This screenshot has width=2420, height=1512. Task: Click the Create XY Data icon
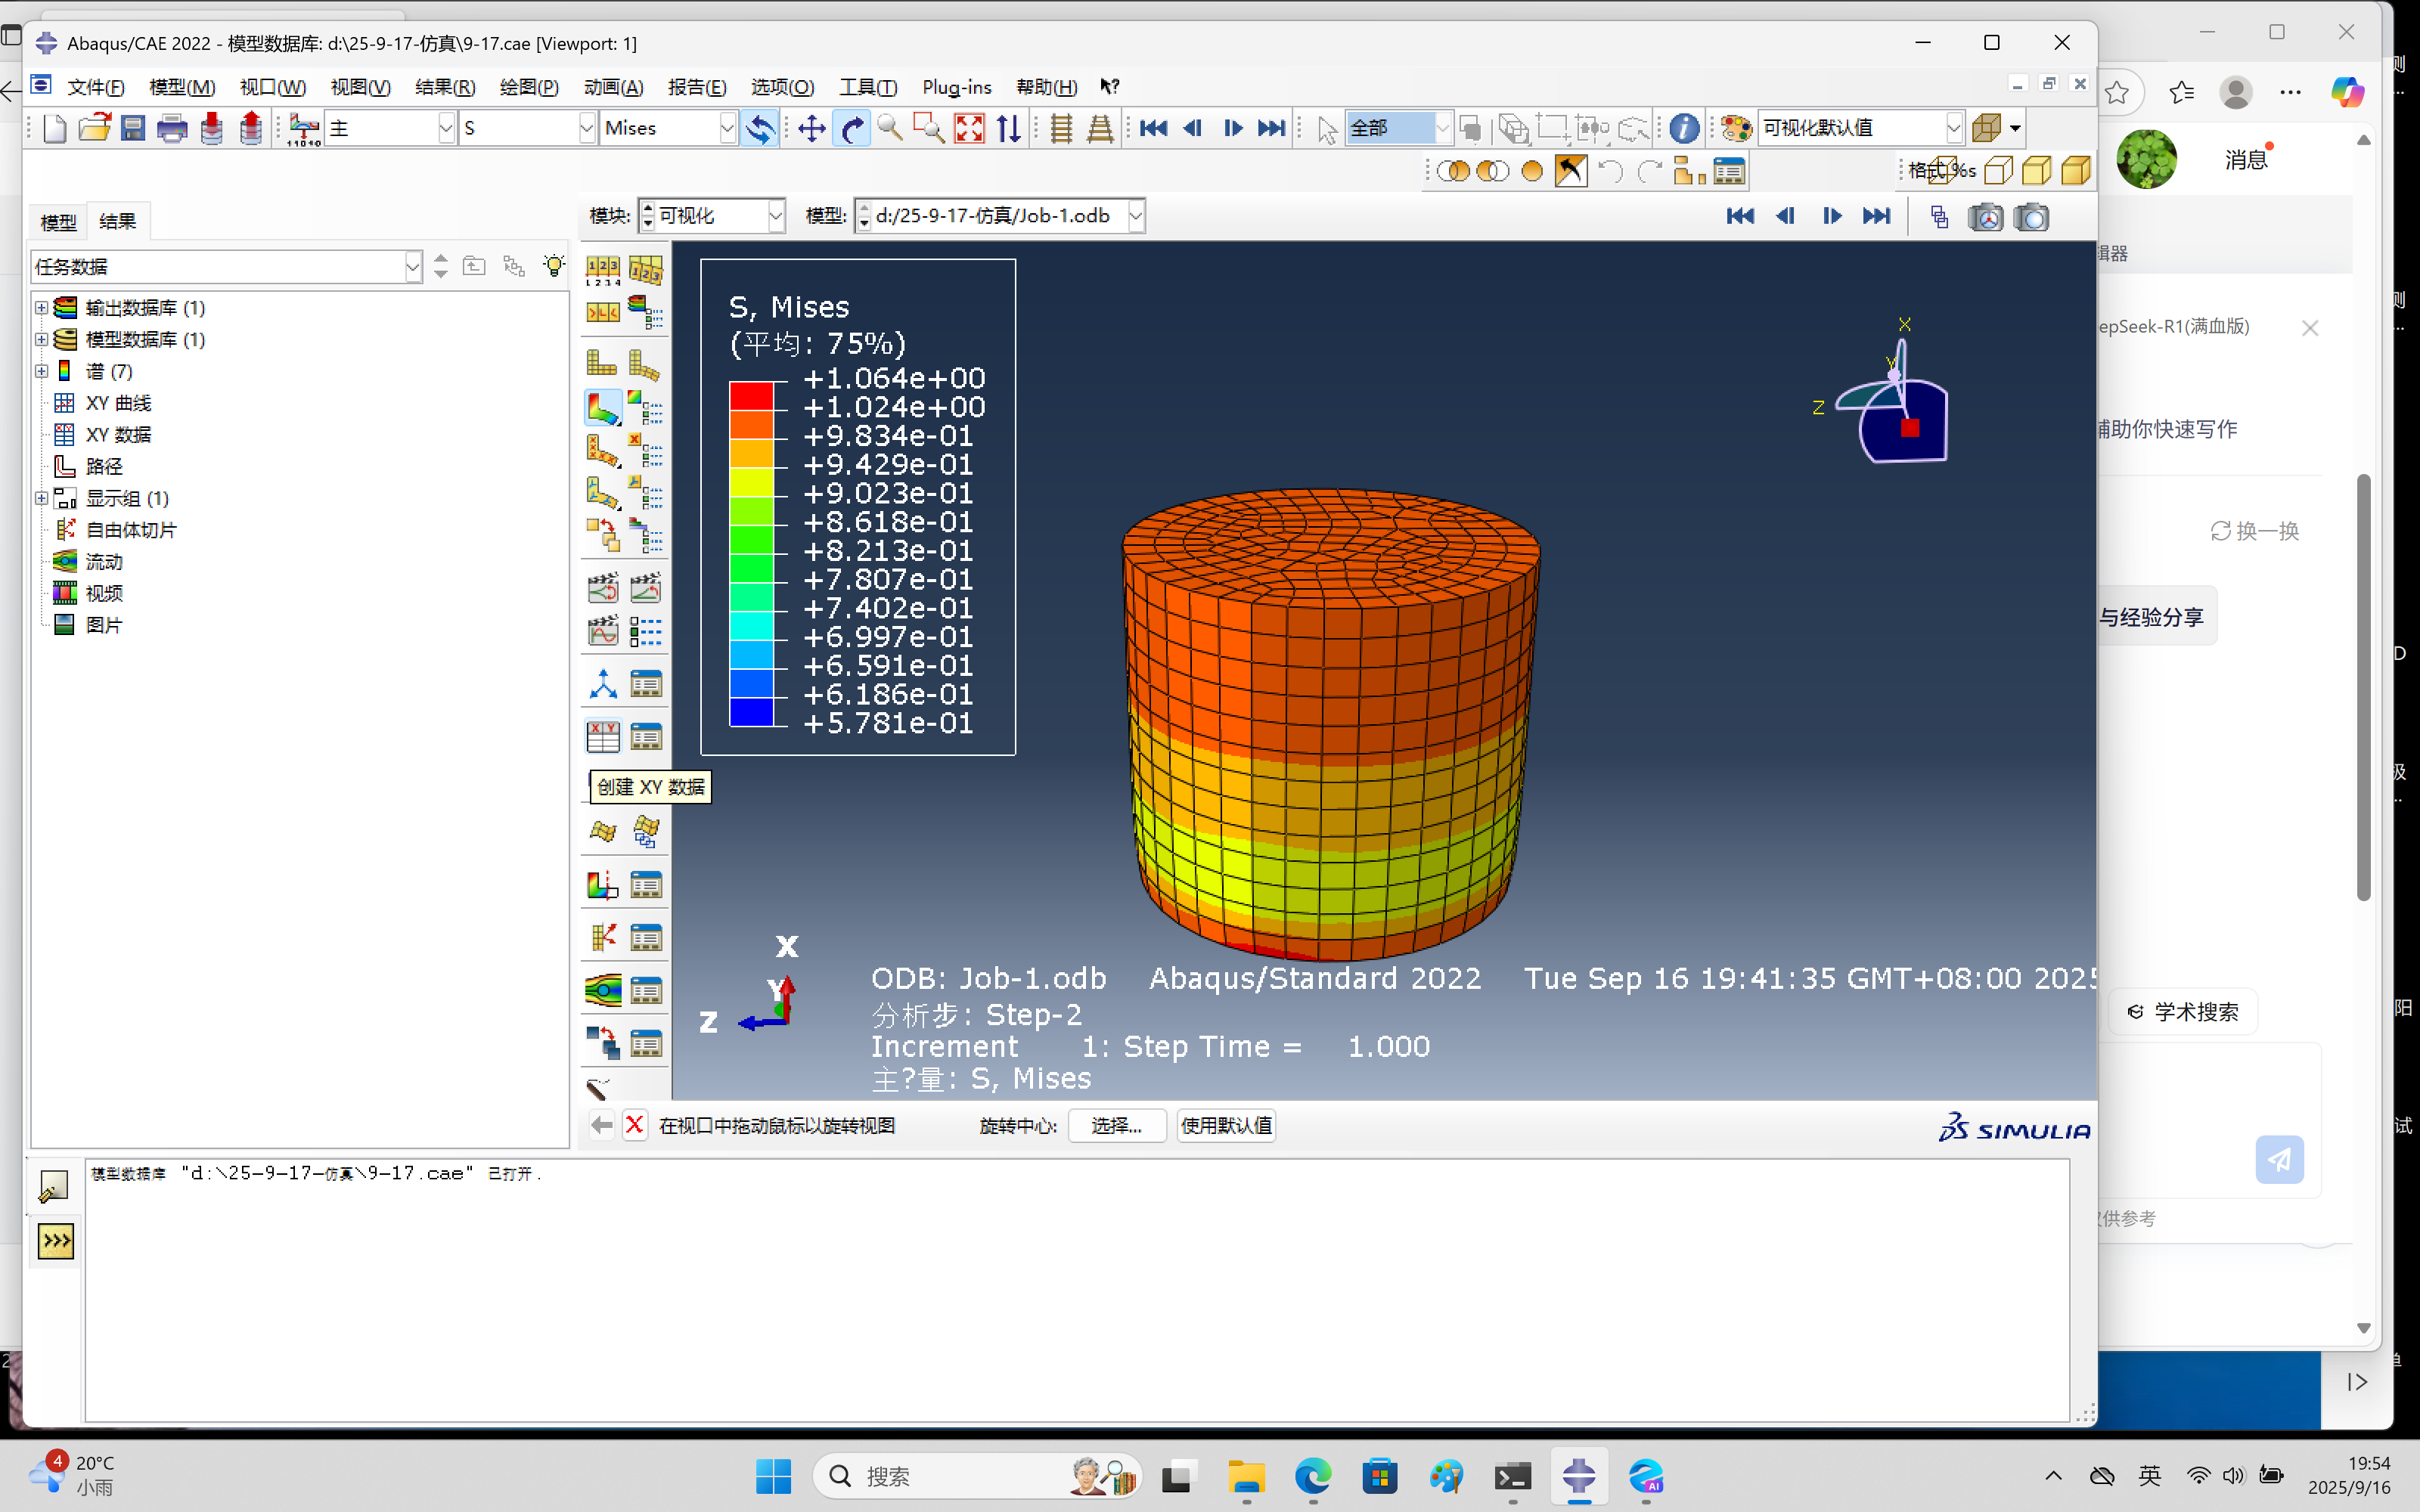point(603,737)
